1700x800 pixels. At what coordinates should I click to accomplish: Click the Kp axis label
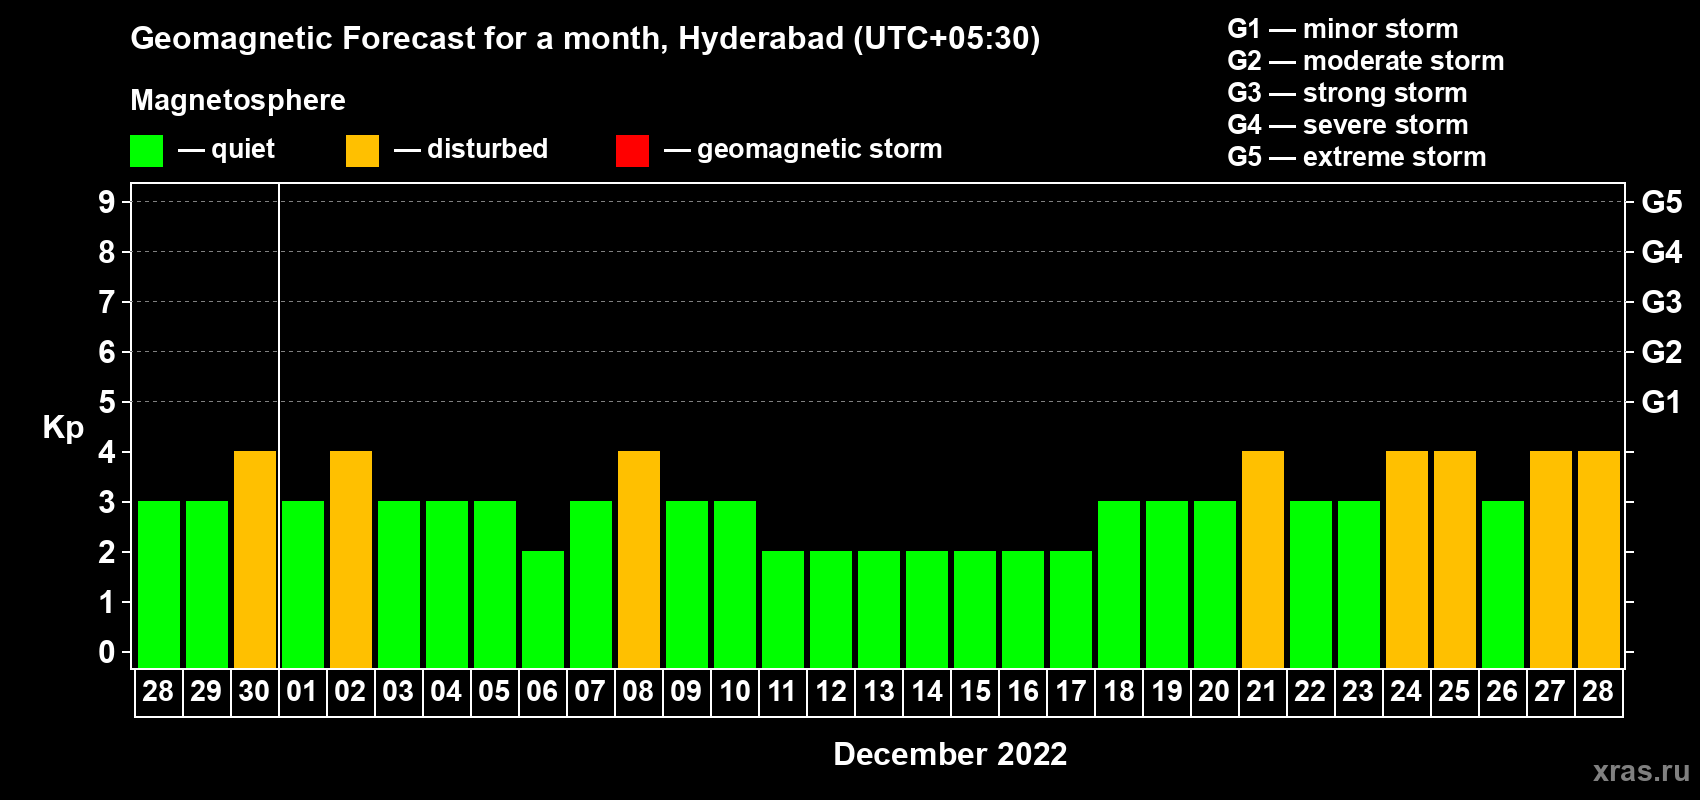[63, 428]
